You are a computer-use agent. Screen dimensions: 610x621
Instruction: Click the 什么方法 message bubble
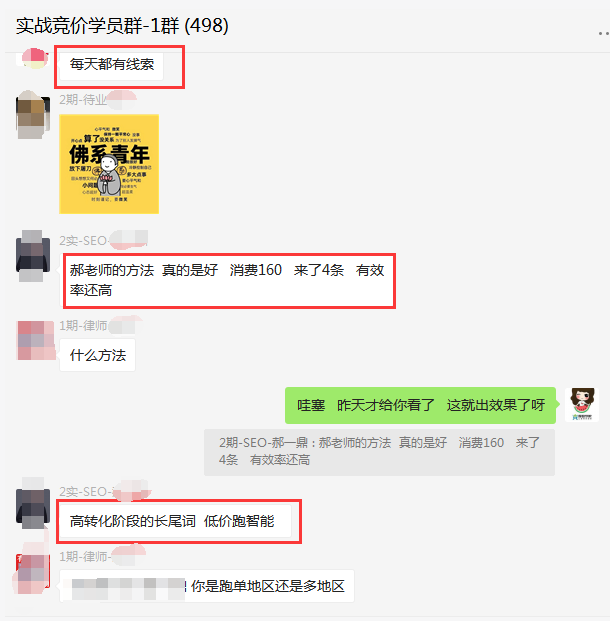point(97,355)
